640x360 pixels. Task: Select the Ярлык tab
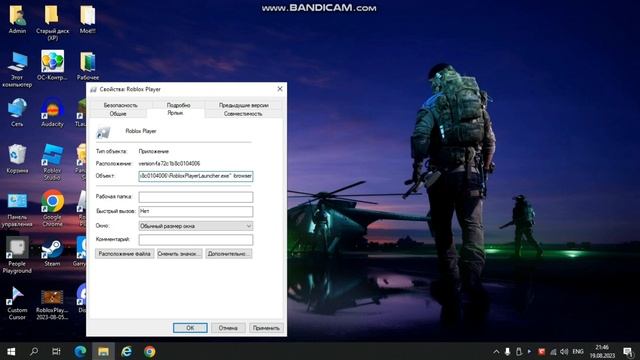tap(175, 113)
